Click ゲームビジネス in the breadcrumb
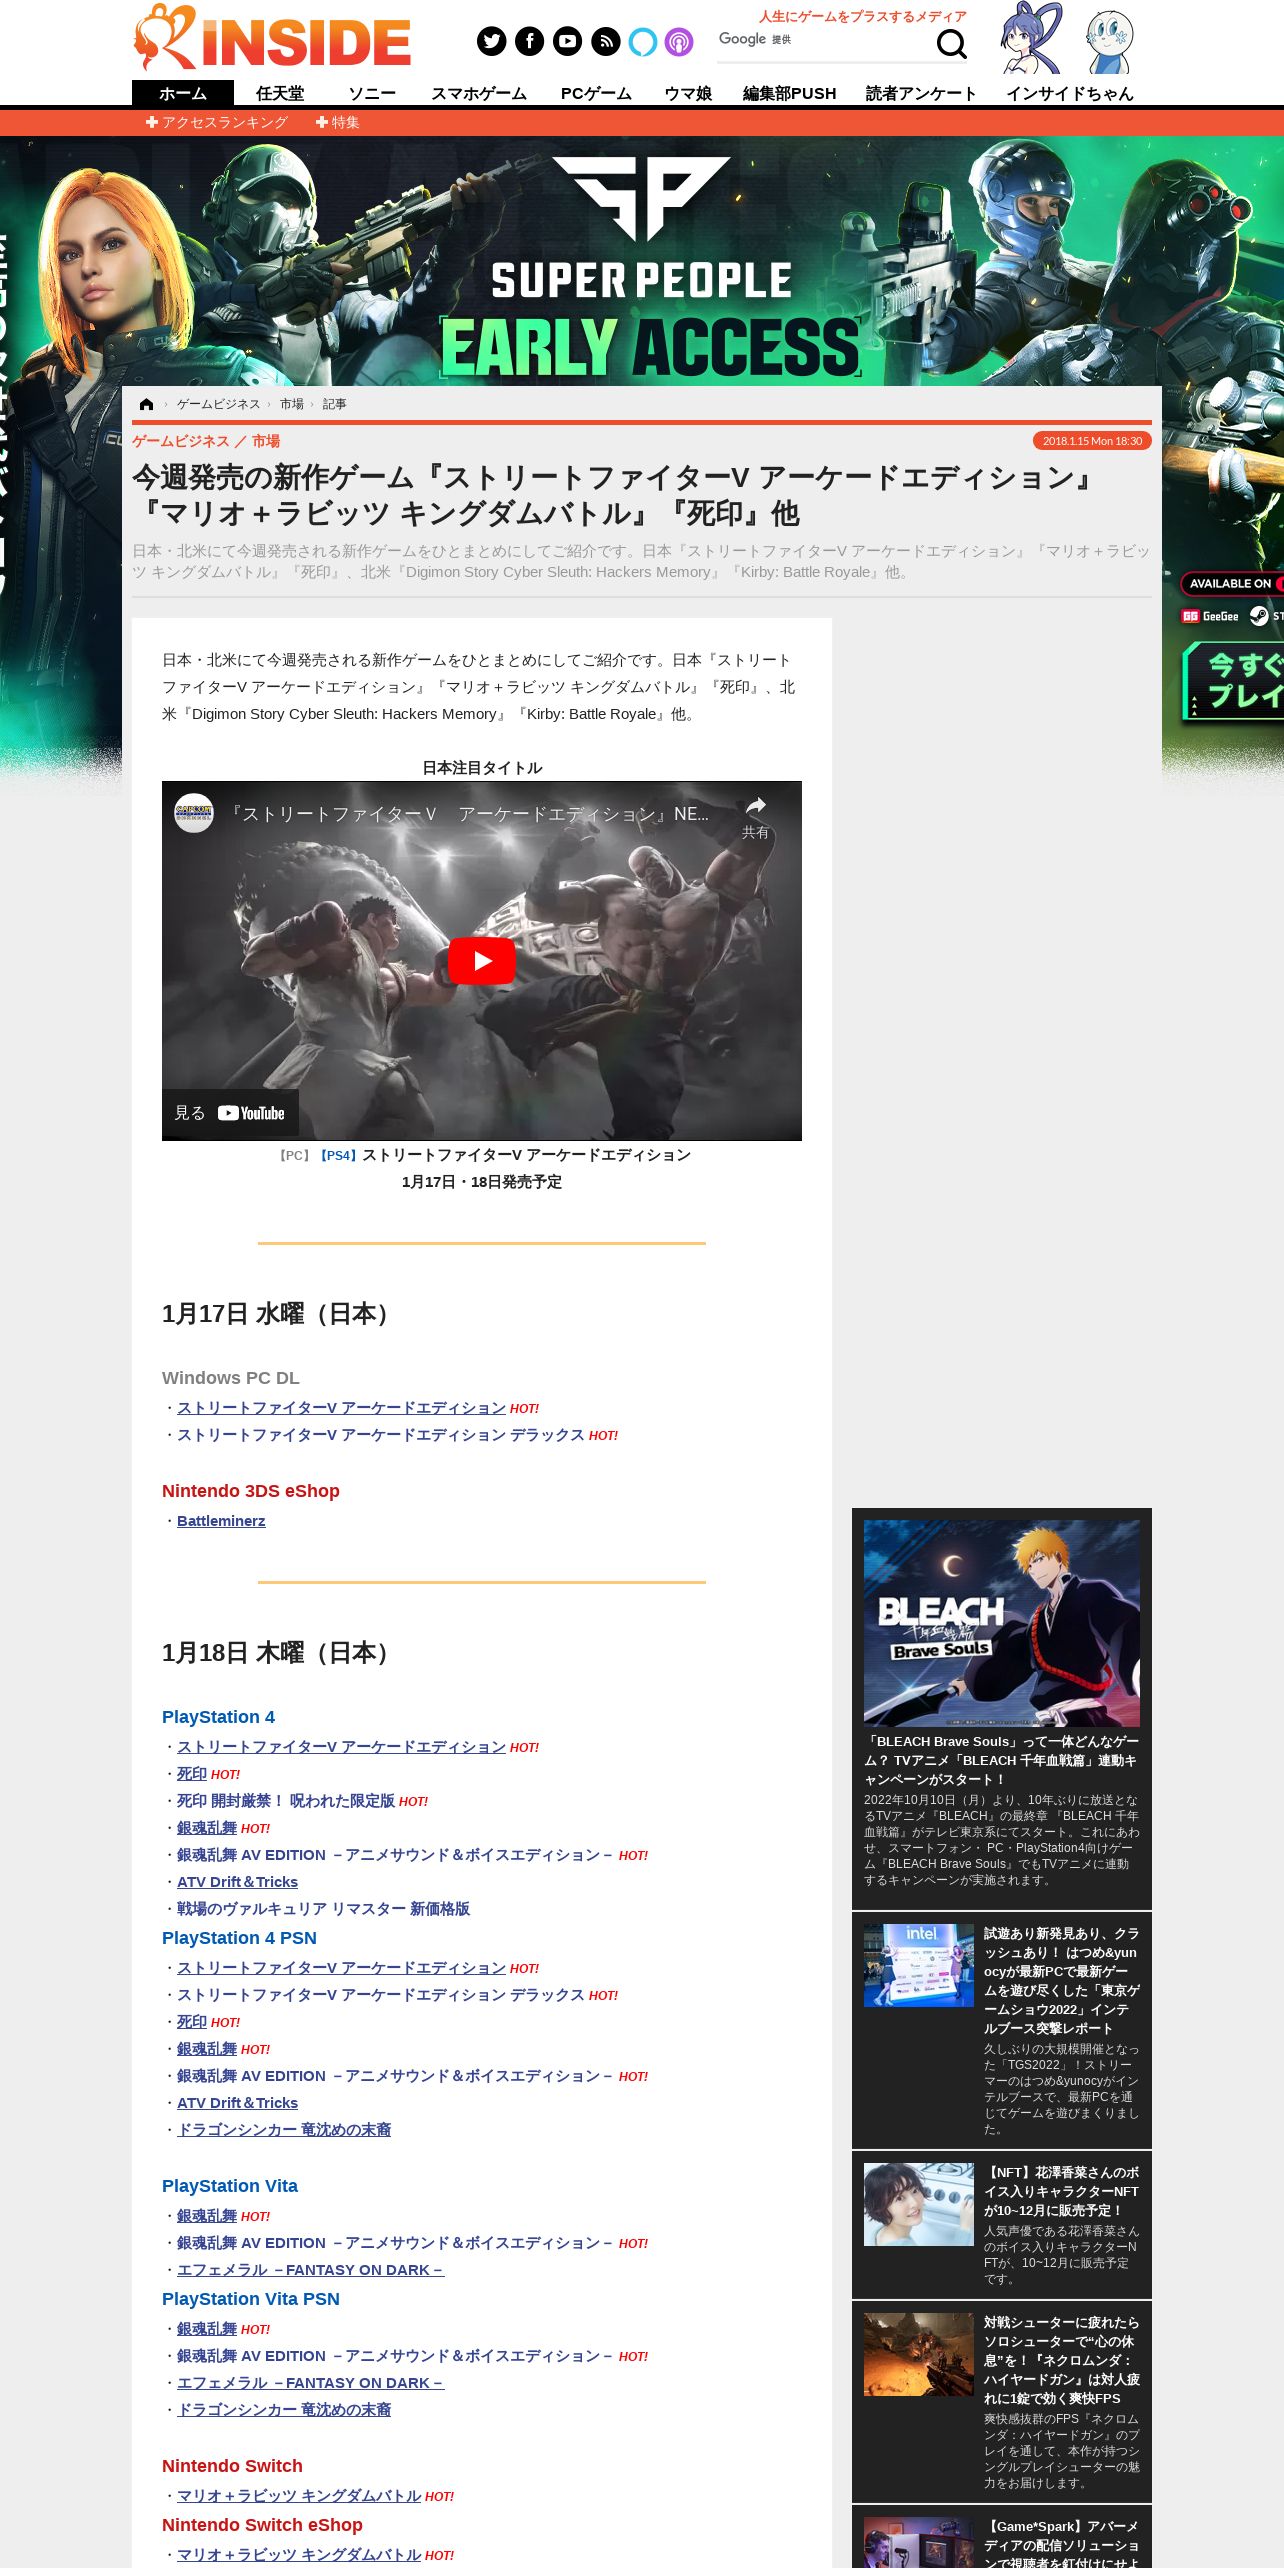This screenshot has width=1284, height=2568. point(218,404)
